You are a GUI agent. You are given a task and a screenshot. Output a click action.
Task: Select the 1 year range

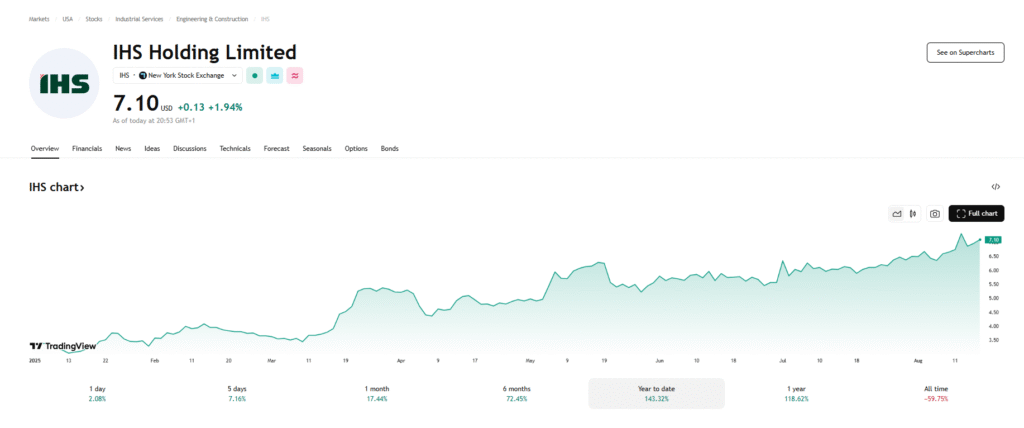point(796,393)
